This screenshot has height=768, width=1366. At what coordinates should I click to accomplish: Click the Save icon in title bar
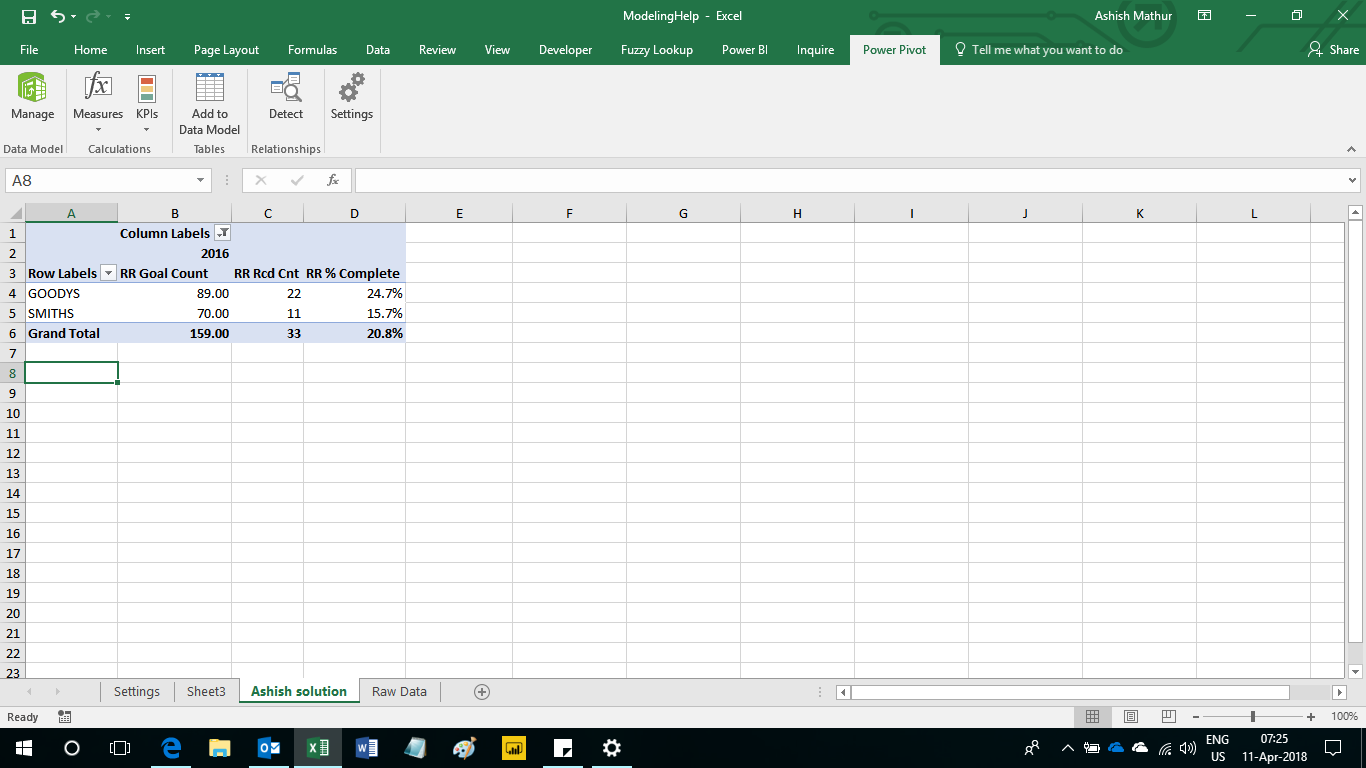pos(28,16)
